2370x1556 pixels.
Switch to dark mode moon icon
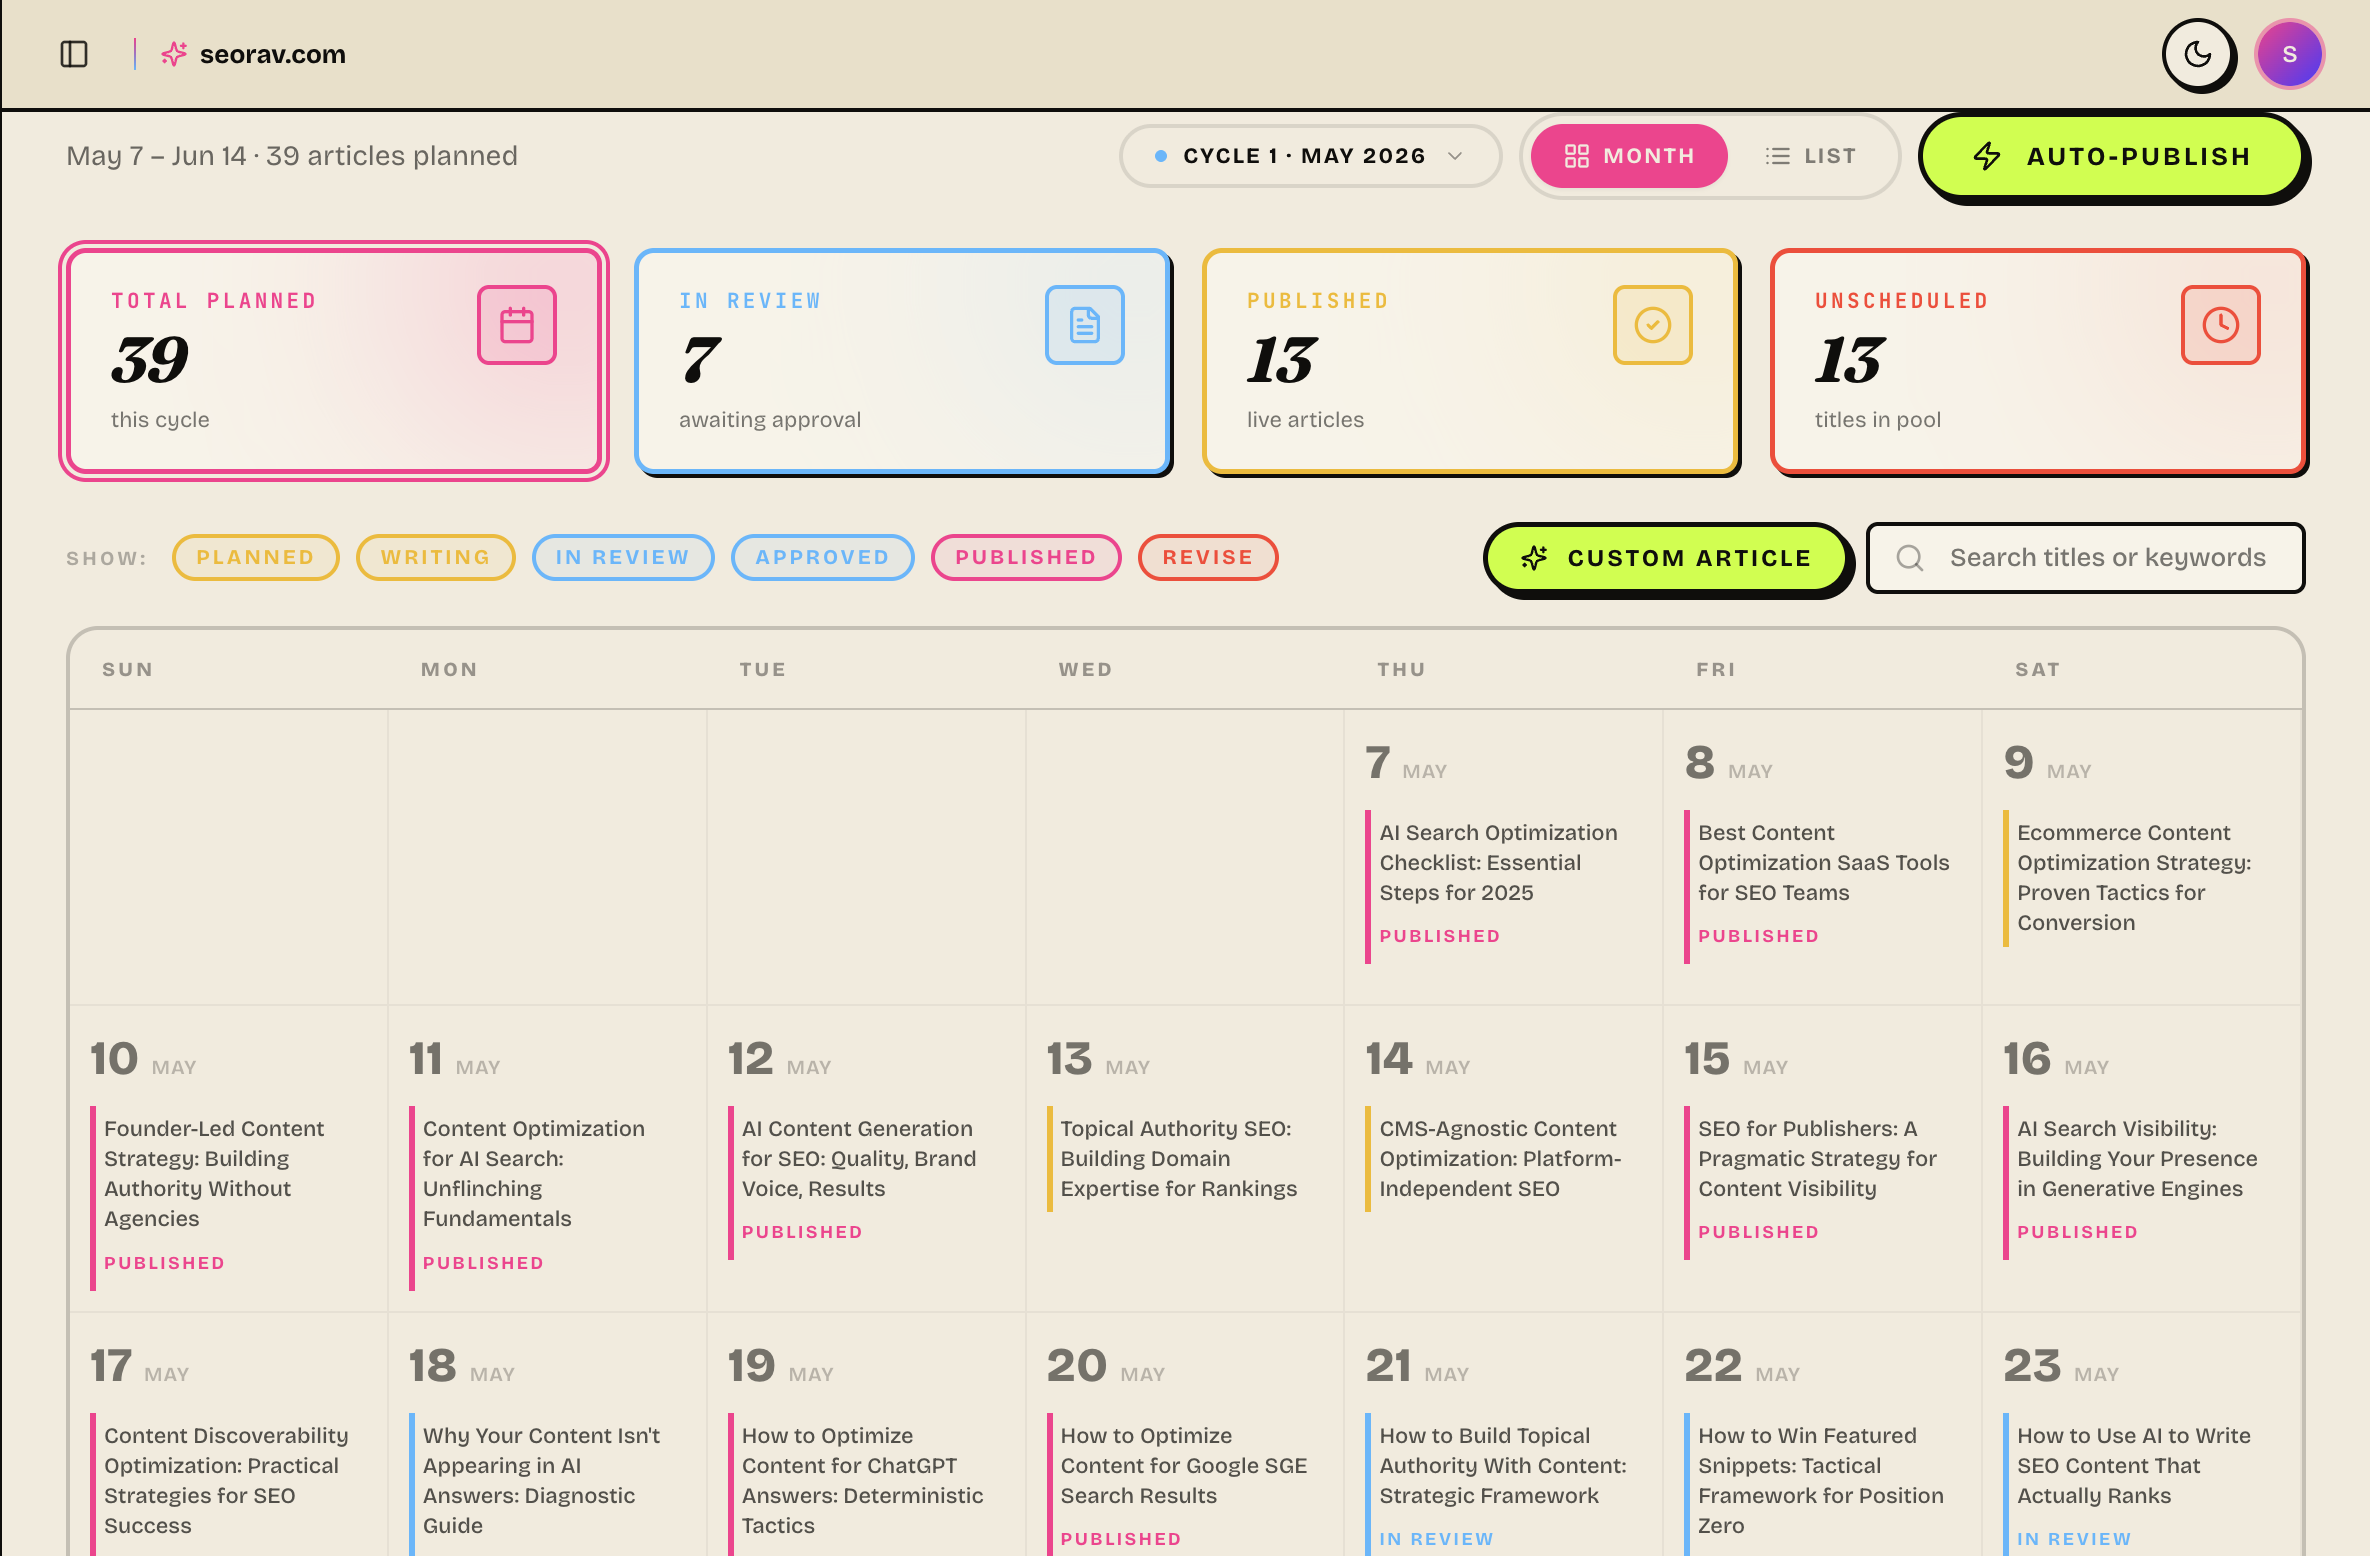coord(2198,54)
